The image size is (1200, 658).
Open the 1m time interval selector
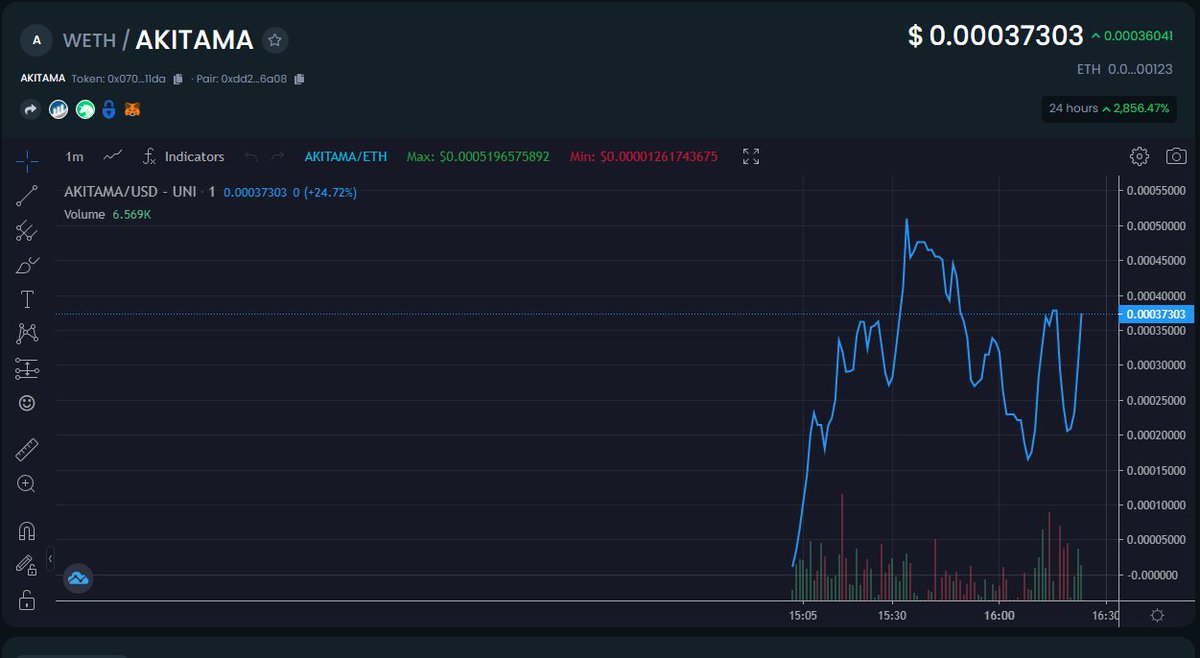click(x=74, y=157)
